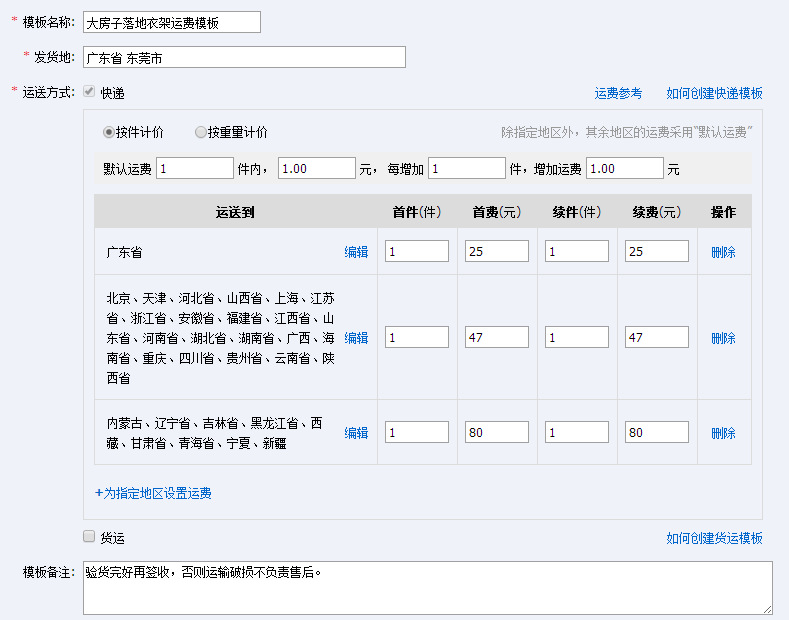Focus the 默认运费 item count field
Image resolution: width=789 pixels, height=620 pixels.
pos(195,169)
